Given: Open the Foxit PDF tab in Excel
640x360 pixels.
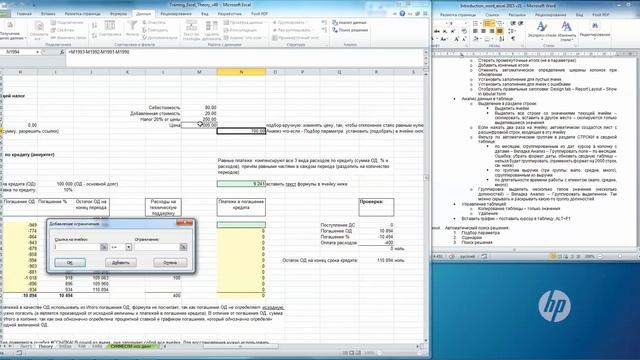Looking at the screenshot, I should point(259,13).
